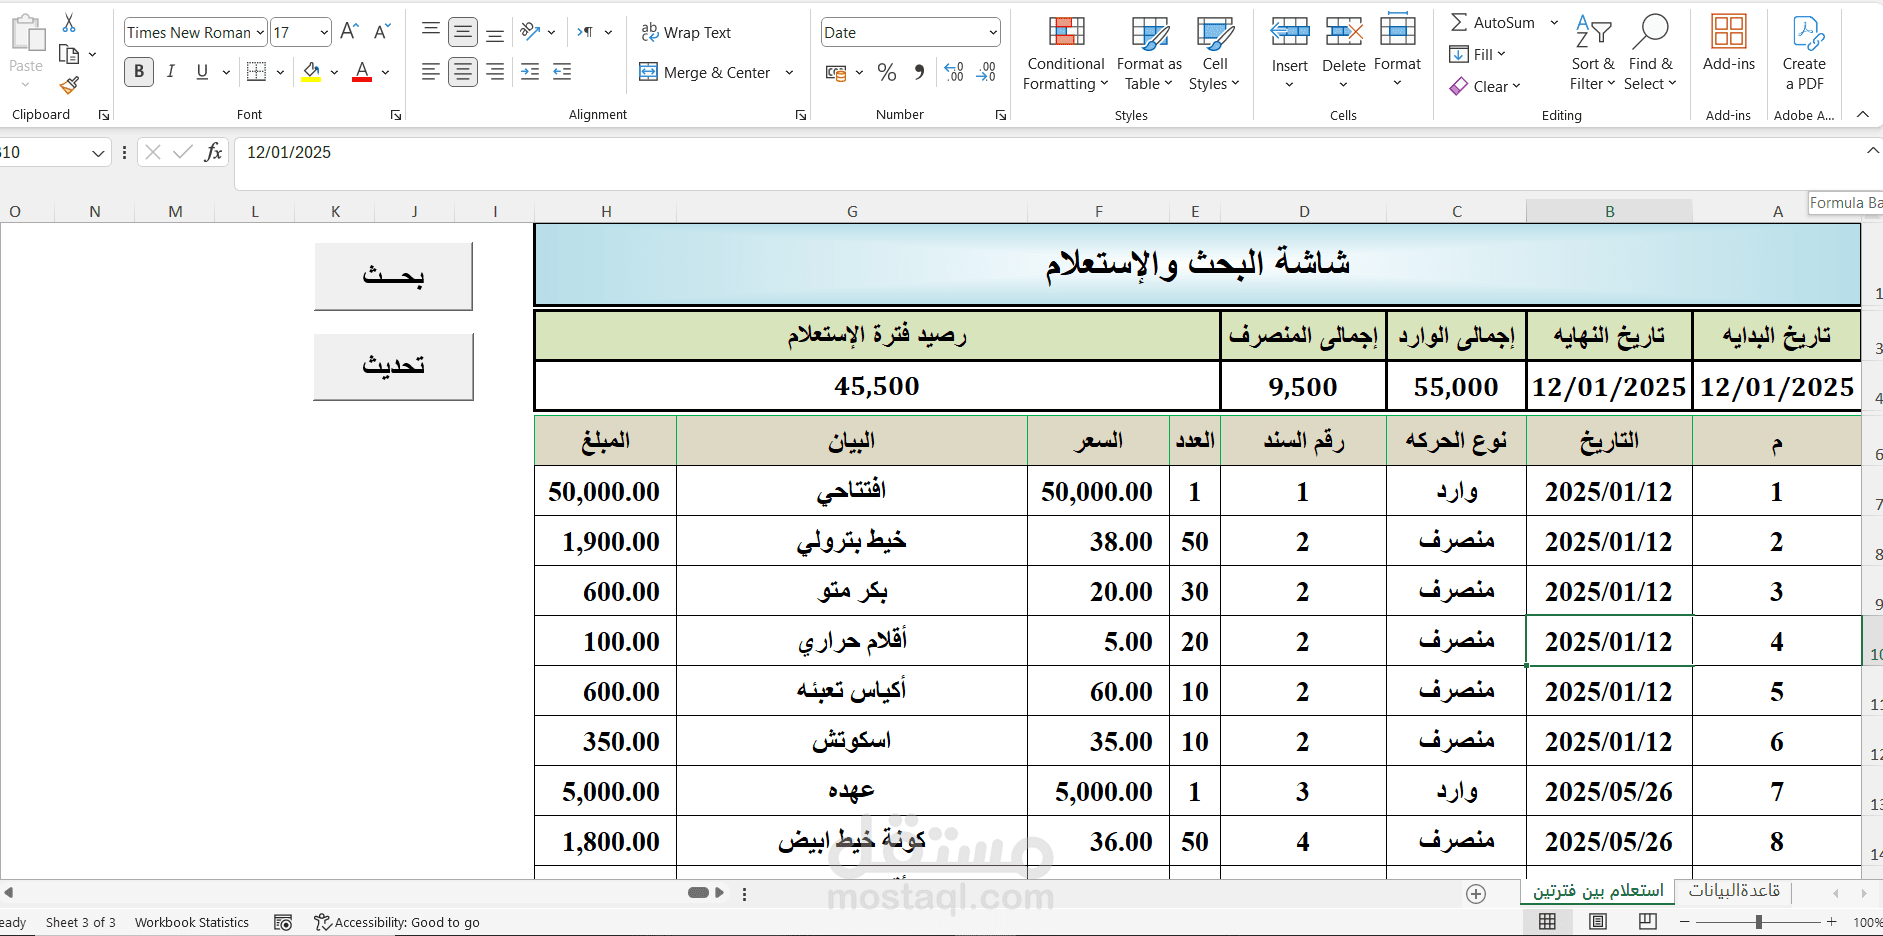Viewport: 1883px width, 936px height.
Task: Click the بحث search button
Action: [x=393, y=276]
